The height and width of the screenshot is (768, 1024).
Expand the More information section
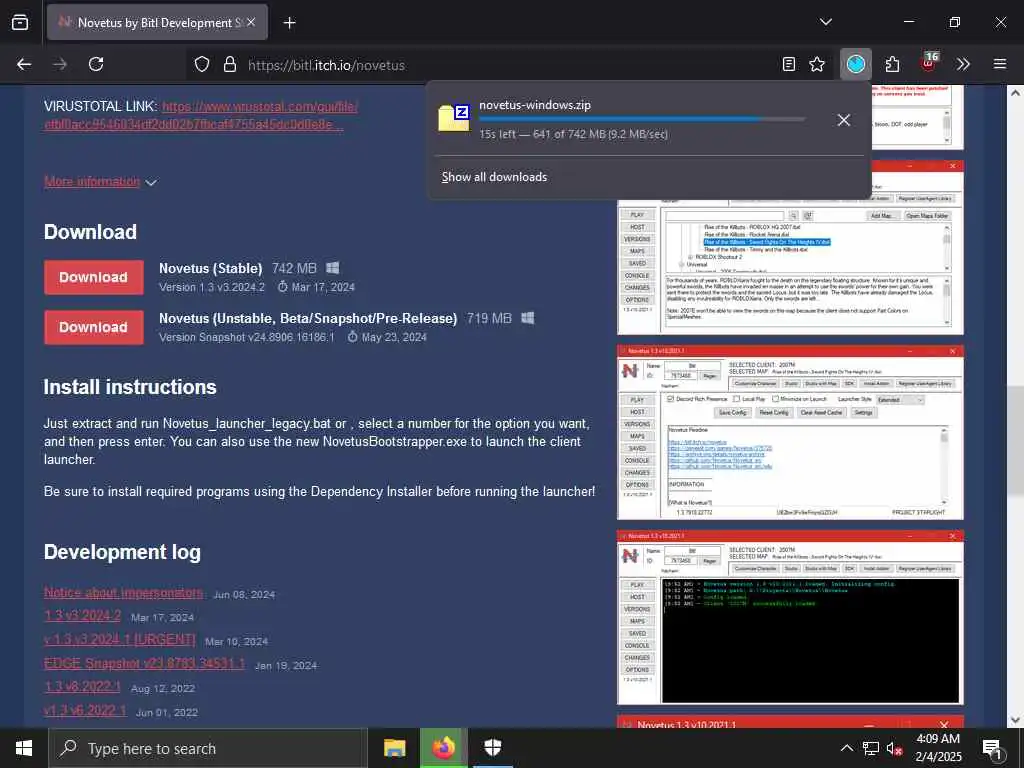pos(101,182)
